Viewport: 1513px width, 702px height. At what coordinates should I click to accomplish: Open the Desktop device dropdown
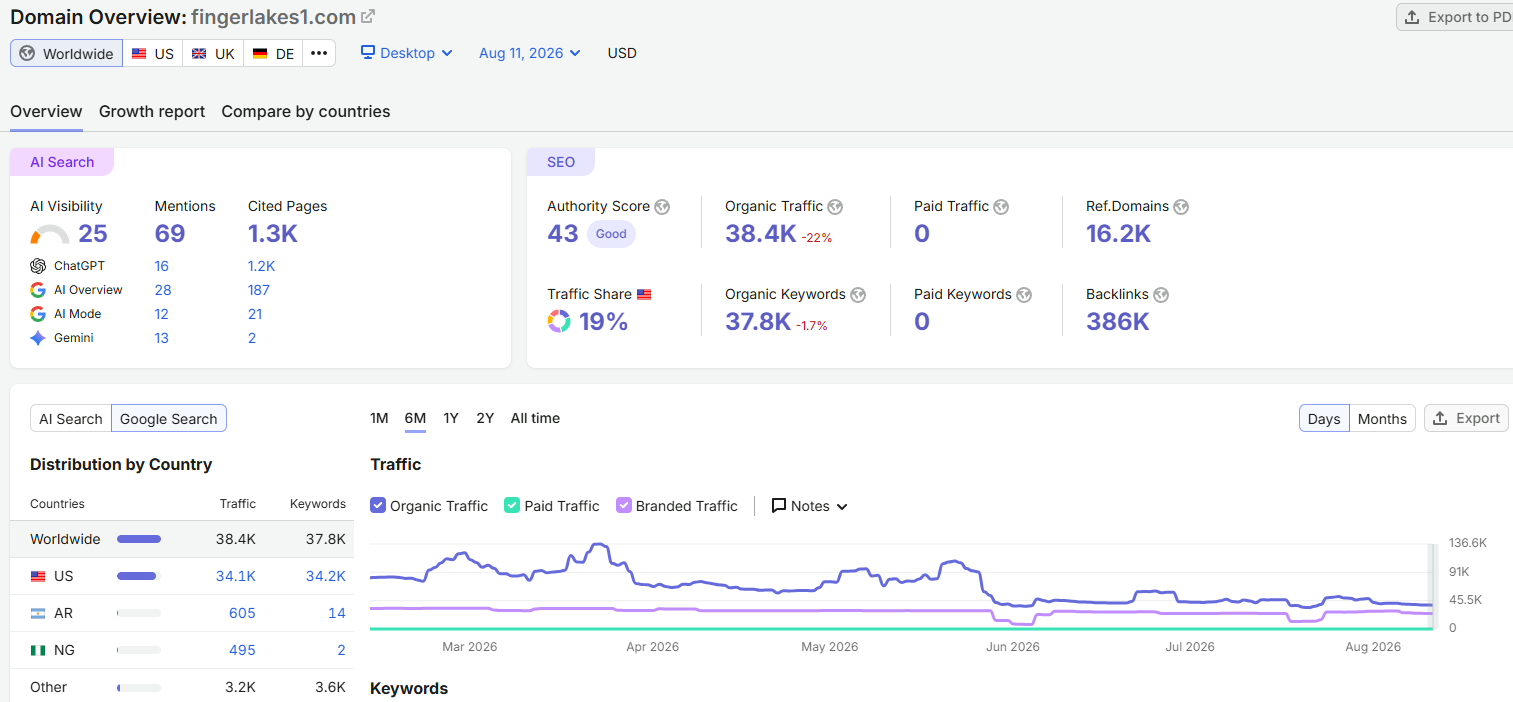point(407,53)
